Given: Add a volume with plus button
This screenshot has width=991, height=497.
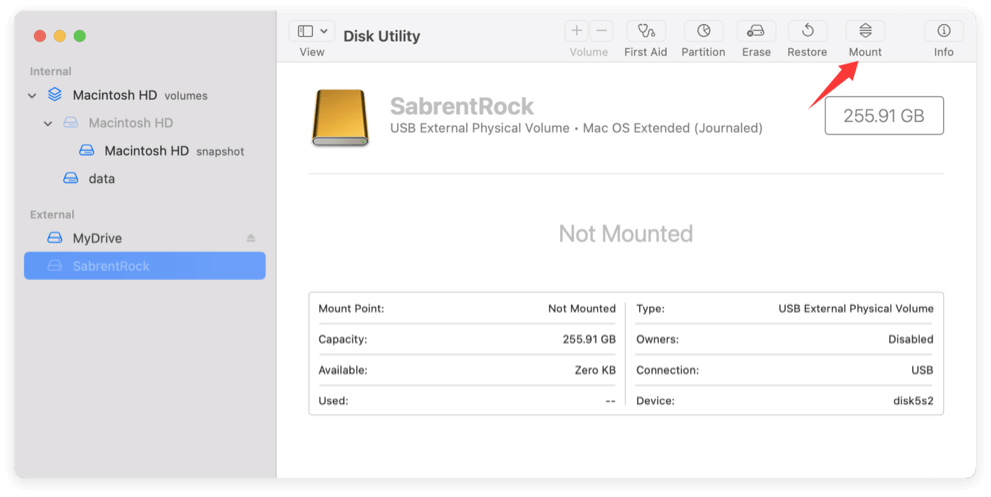Looking at the screenshot, I should click(x=576, y=30).
